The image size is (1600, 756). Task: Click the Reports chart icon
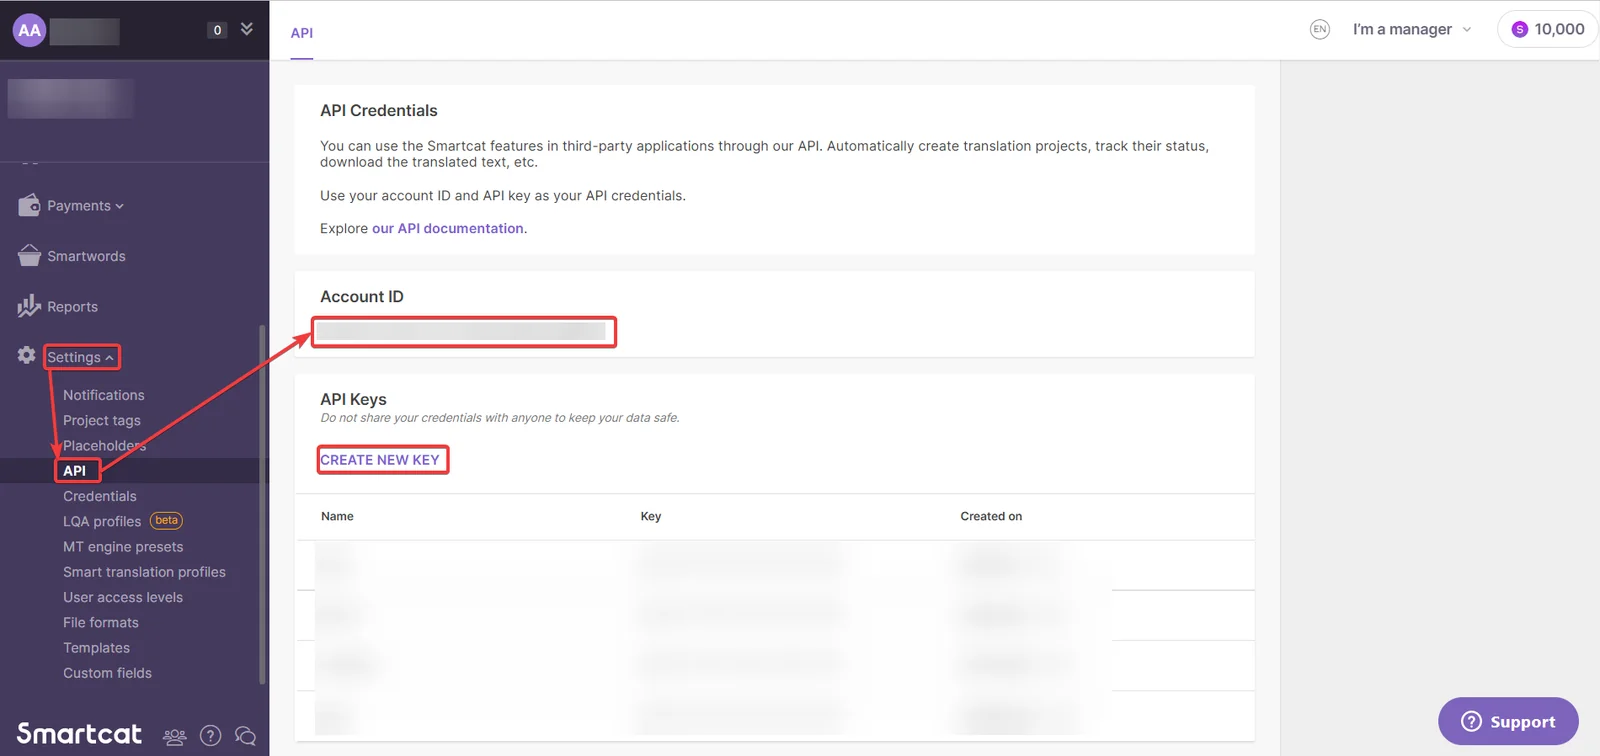click(29, 305)
